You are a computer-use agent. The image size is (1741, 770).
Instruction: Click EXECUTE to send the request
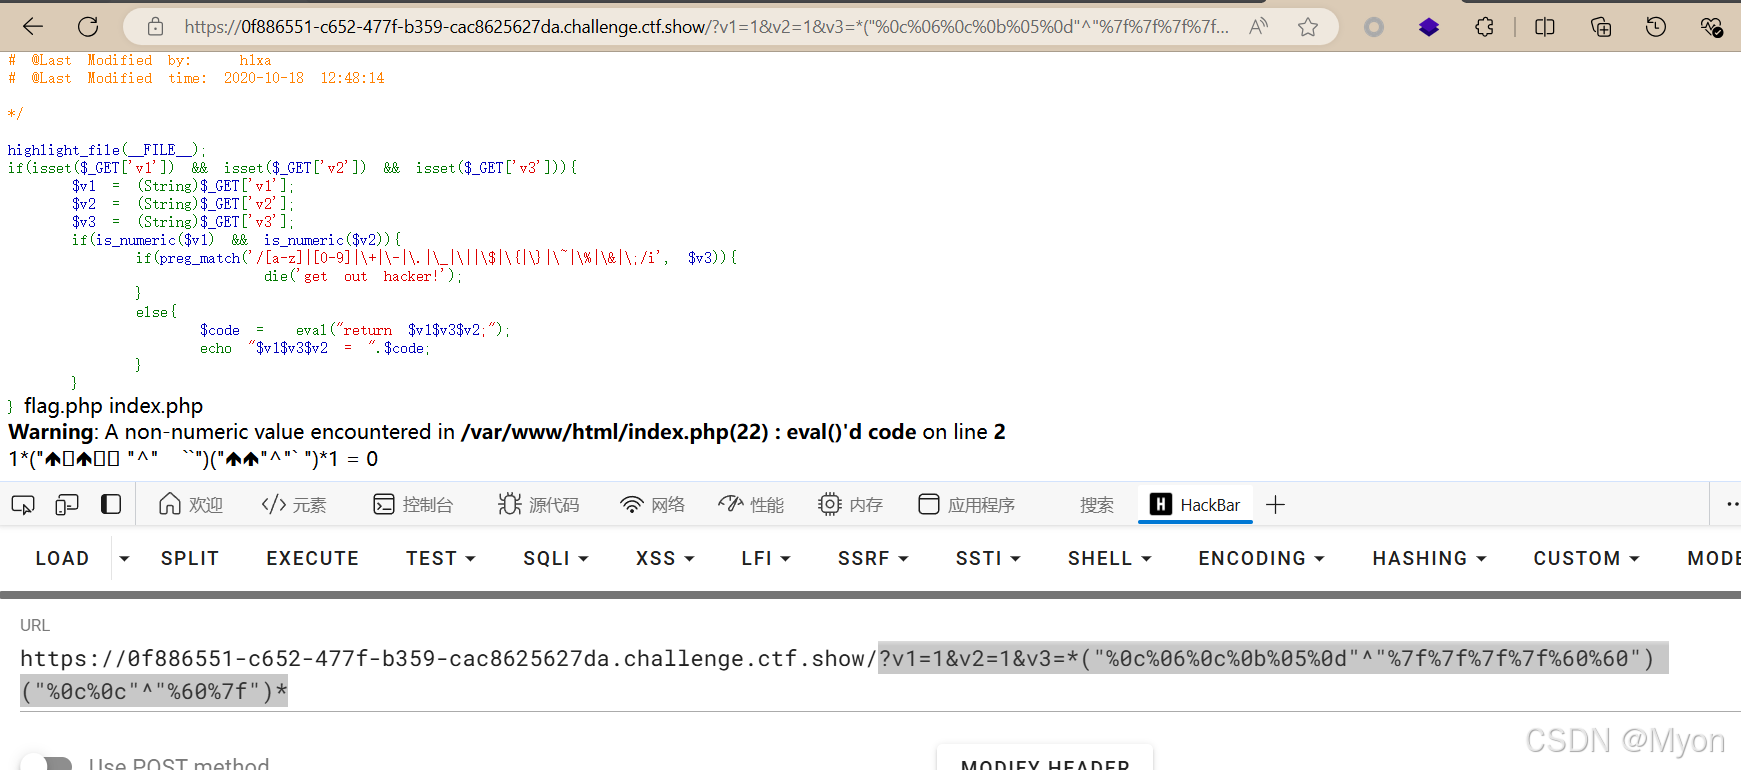click(x=313, y=558)
